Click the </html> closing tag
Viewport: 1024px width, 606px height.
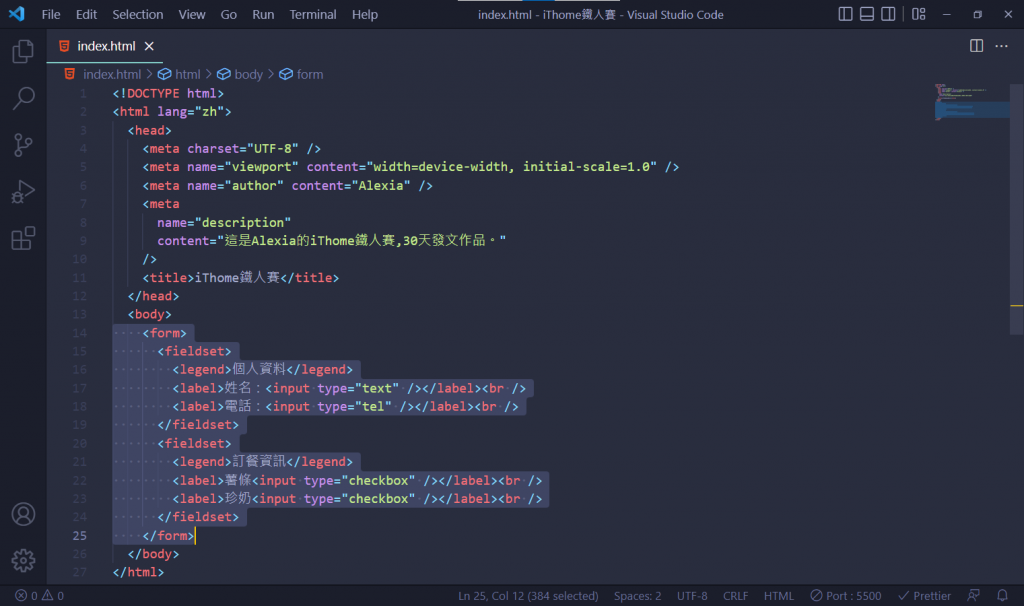click(138, 572)
